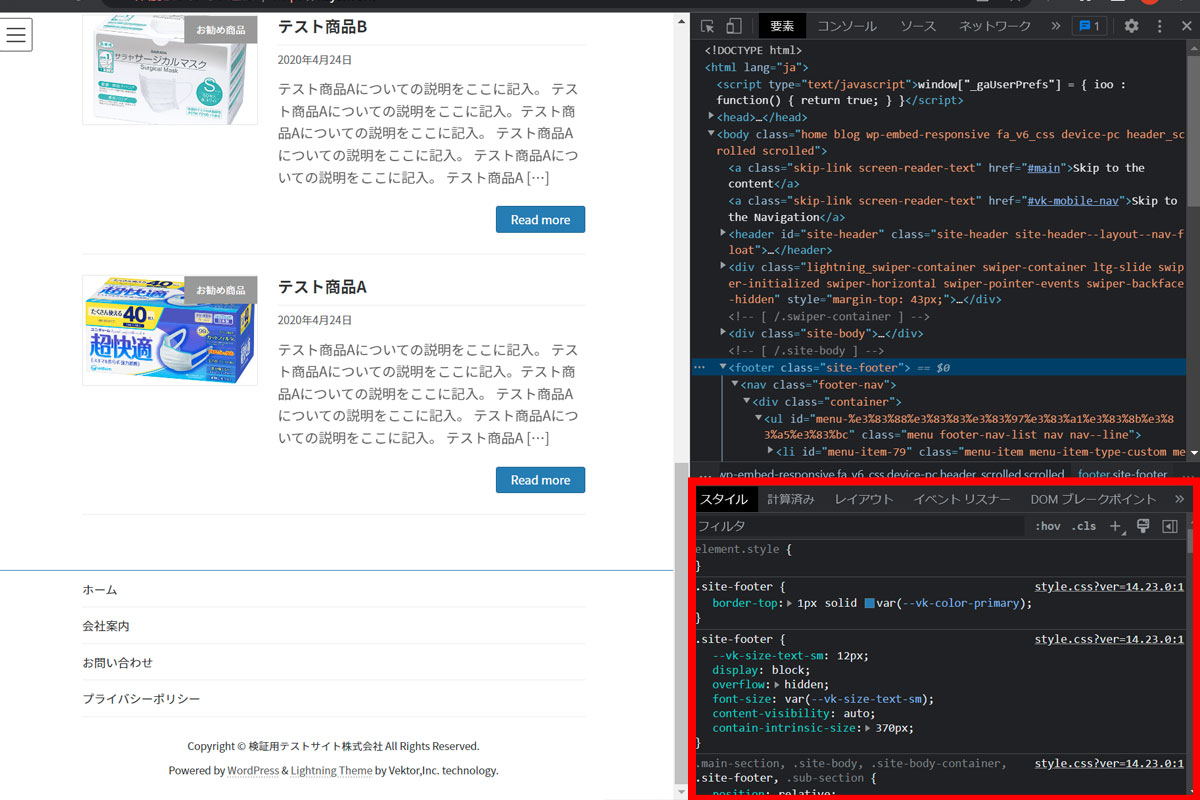1200x800 pixels.
Task: Add a new style rule with plus icon
Action: [x=1116, y=526]
